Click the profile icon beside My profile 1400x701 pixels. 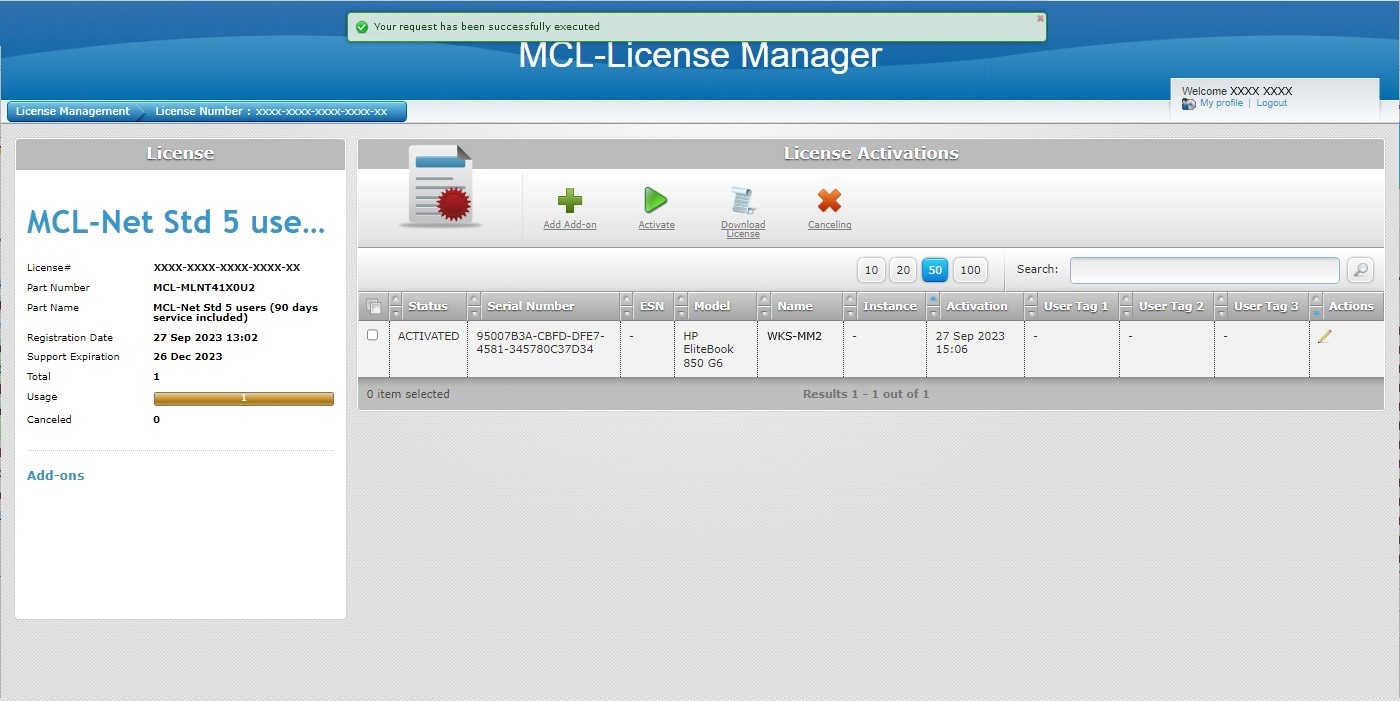click(x=1189, y=104)
